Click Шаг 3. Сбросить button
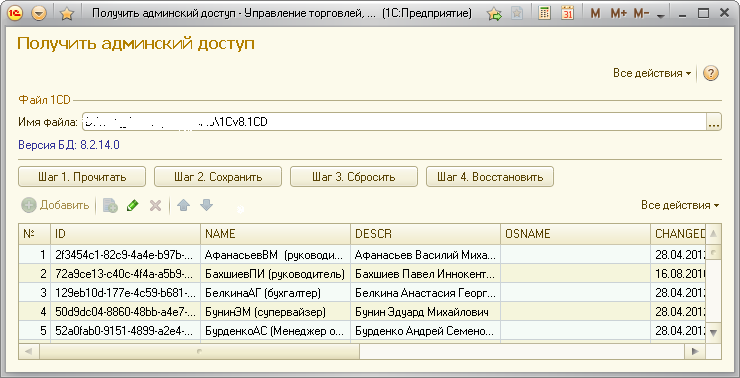This screenshot has height=378, width=740. pos(353,177)
